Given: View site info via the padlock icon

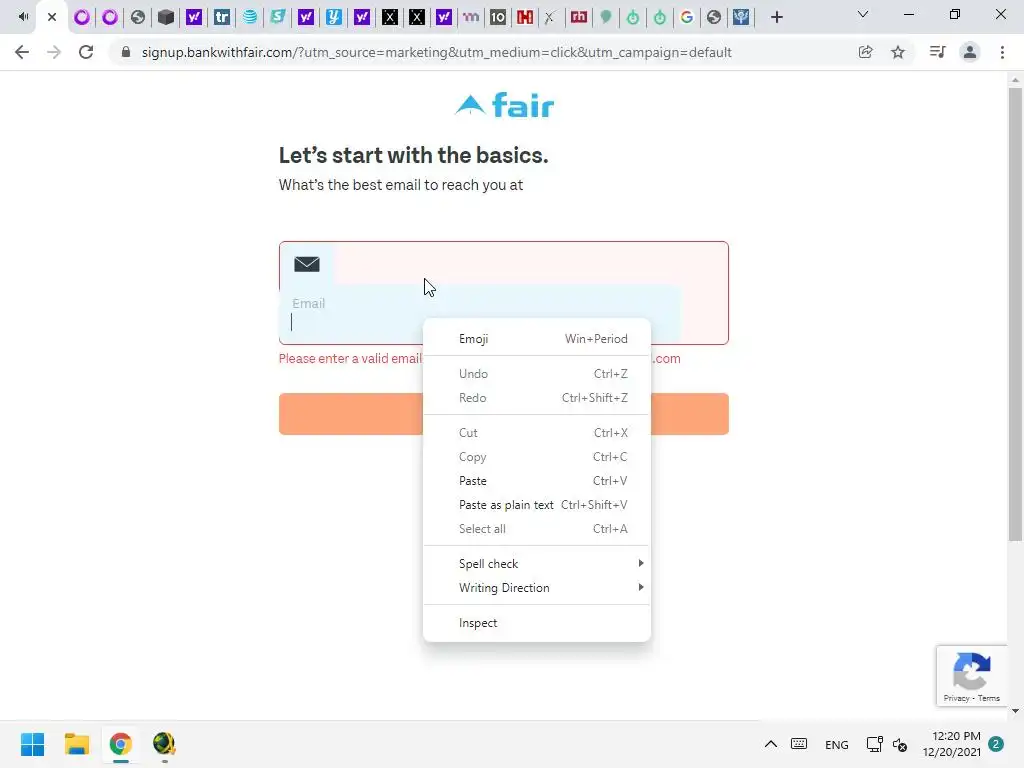Looking at the screenshot, I should coord(126,52).
